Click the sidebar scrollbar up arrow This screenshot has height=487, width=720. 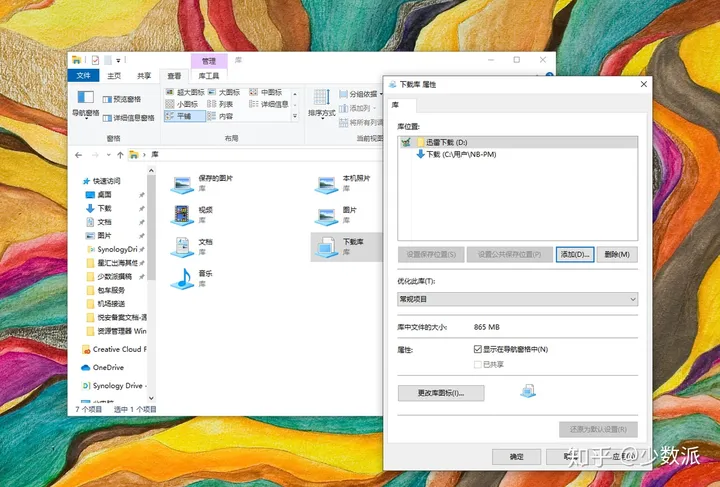point(151,171)
